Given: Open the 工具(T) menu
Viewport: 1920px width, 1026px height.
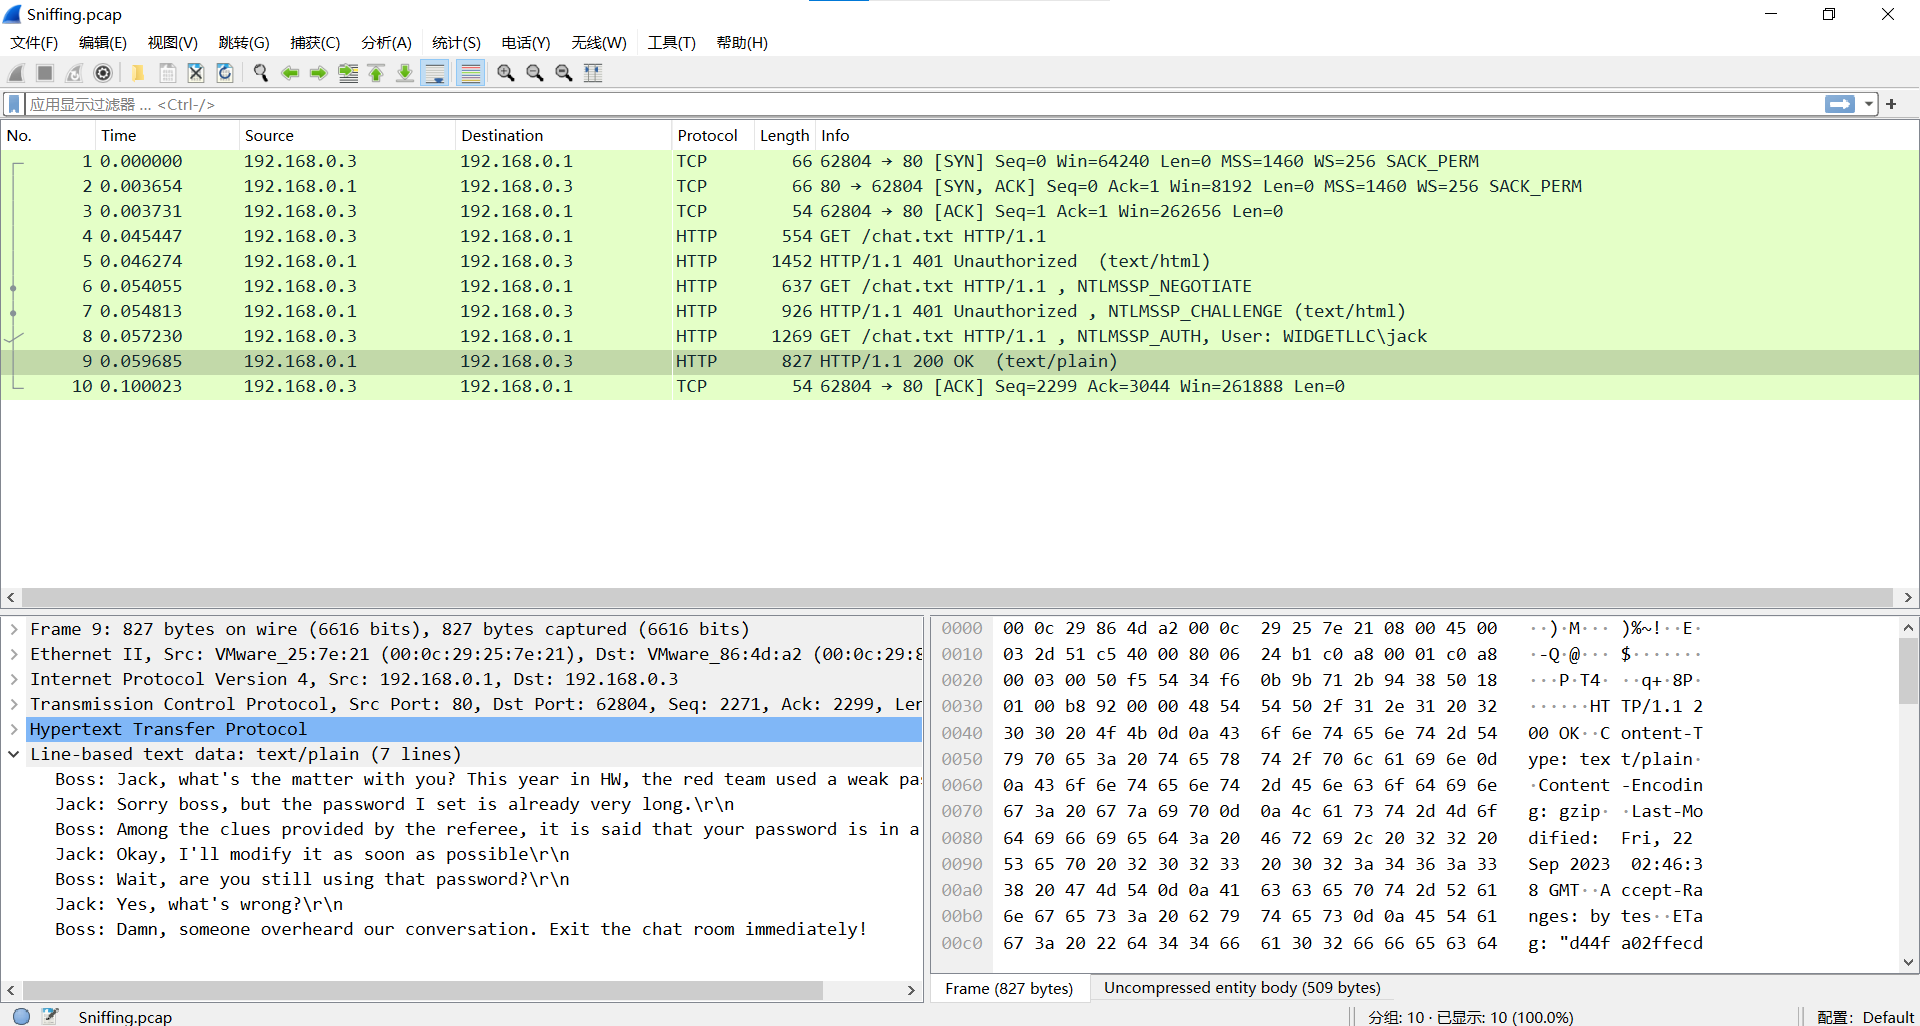Looking at the screenshot, I should coord(672,43).
